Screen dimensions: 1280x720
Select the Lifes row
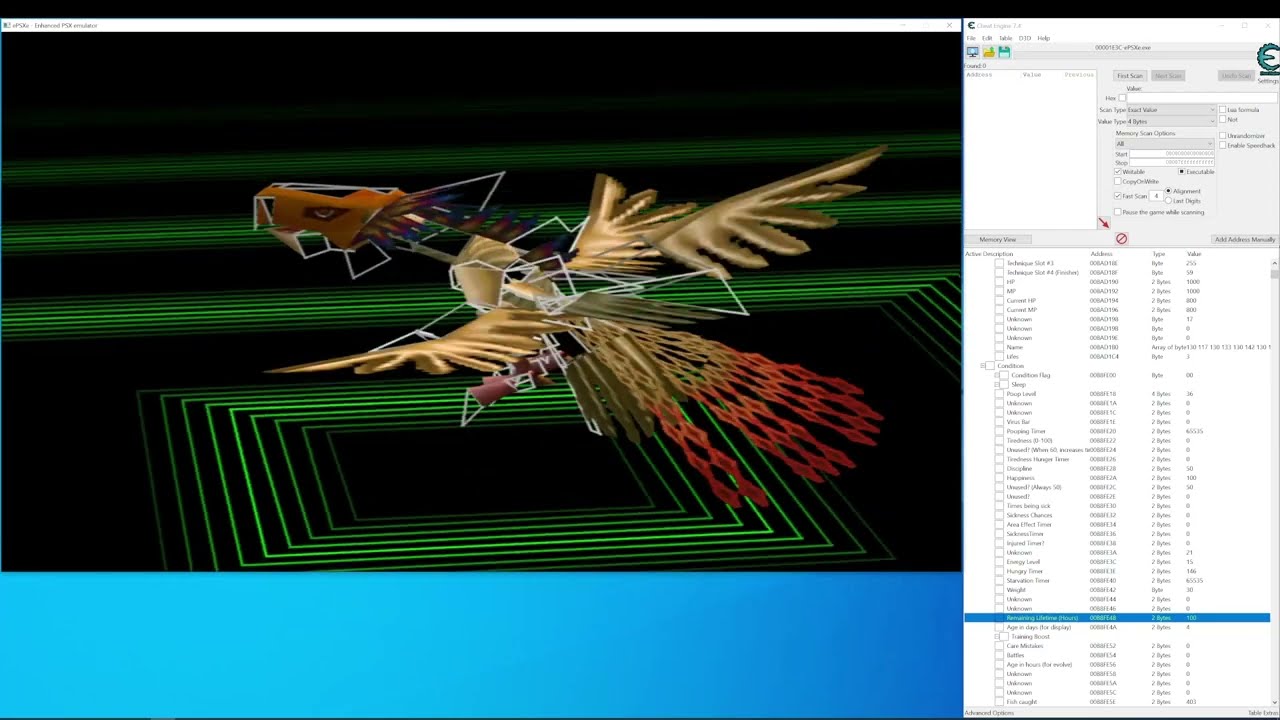[1117, 357]
